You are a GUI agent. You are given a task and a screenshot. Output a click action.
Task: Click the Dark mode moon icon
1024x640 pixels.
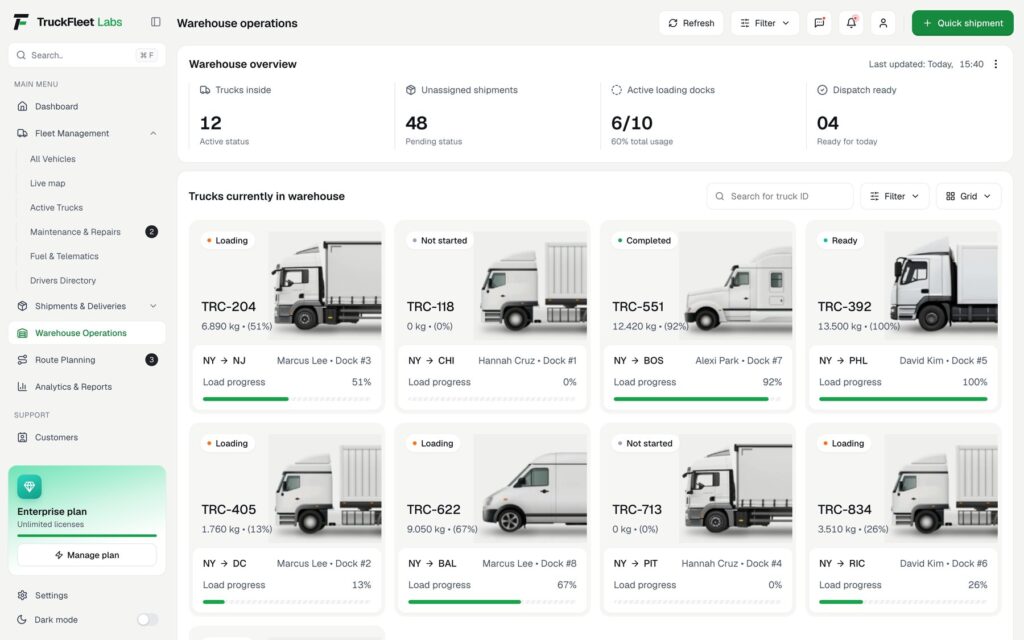pos(22,620)
